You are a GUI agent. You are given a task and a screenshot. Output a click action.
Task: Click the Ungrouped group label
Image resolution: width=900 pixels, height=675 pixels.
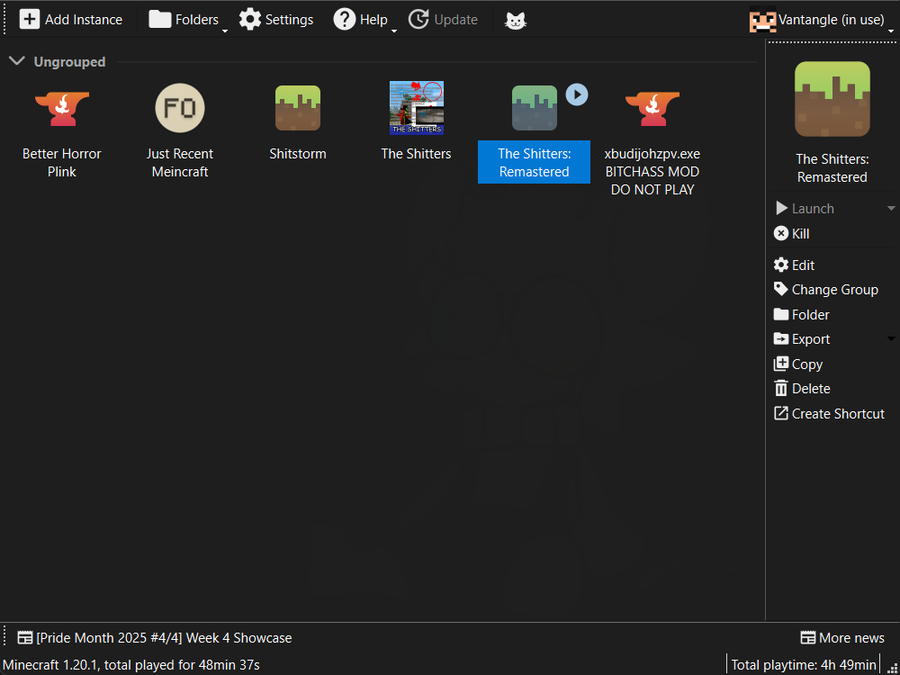[69, 61]
